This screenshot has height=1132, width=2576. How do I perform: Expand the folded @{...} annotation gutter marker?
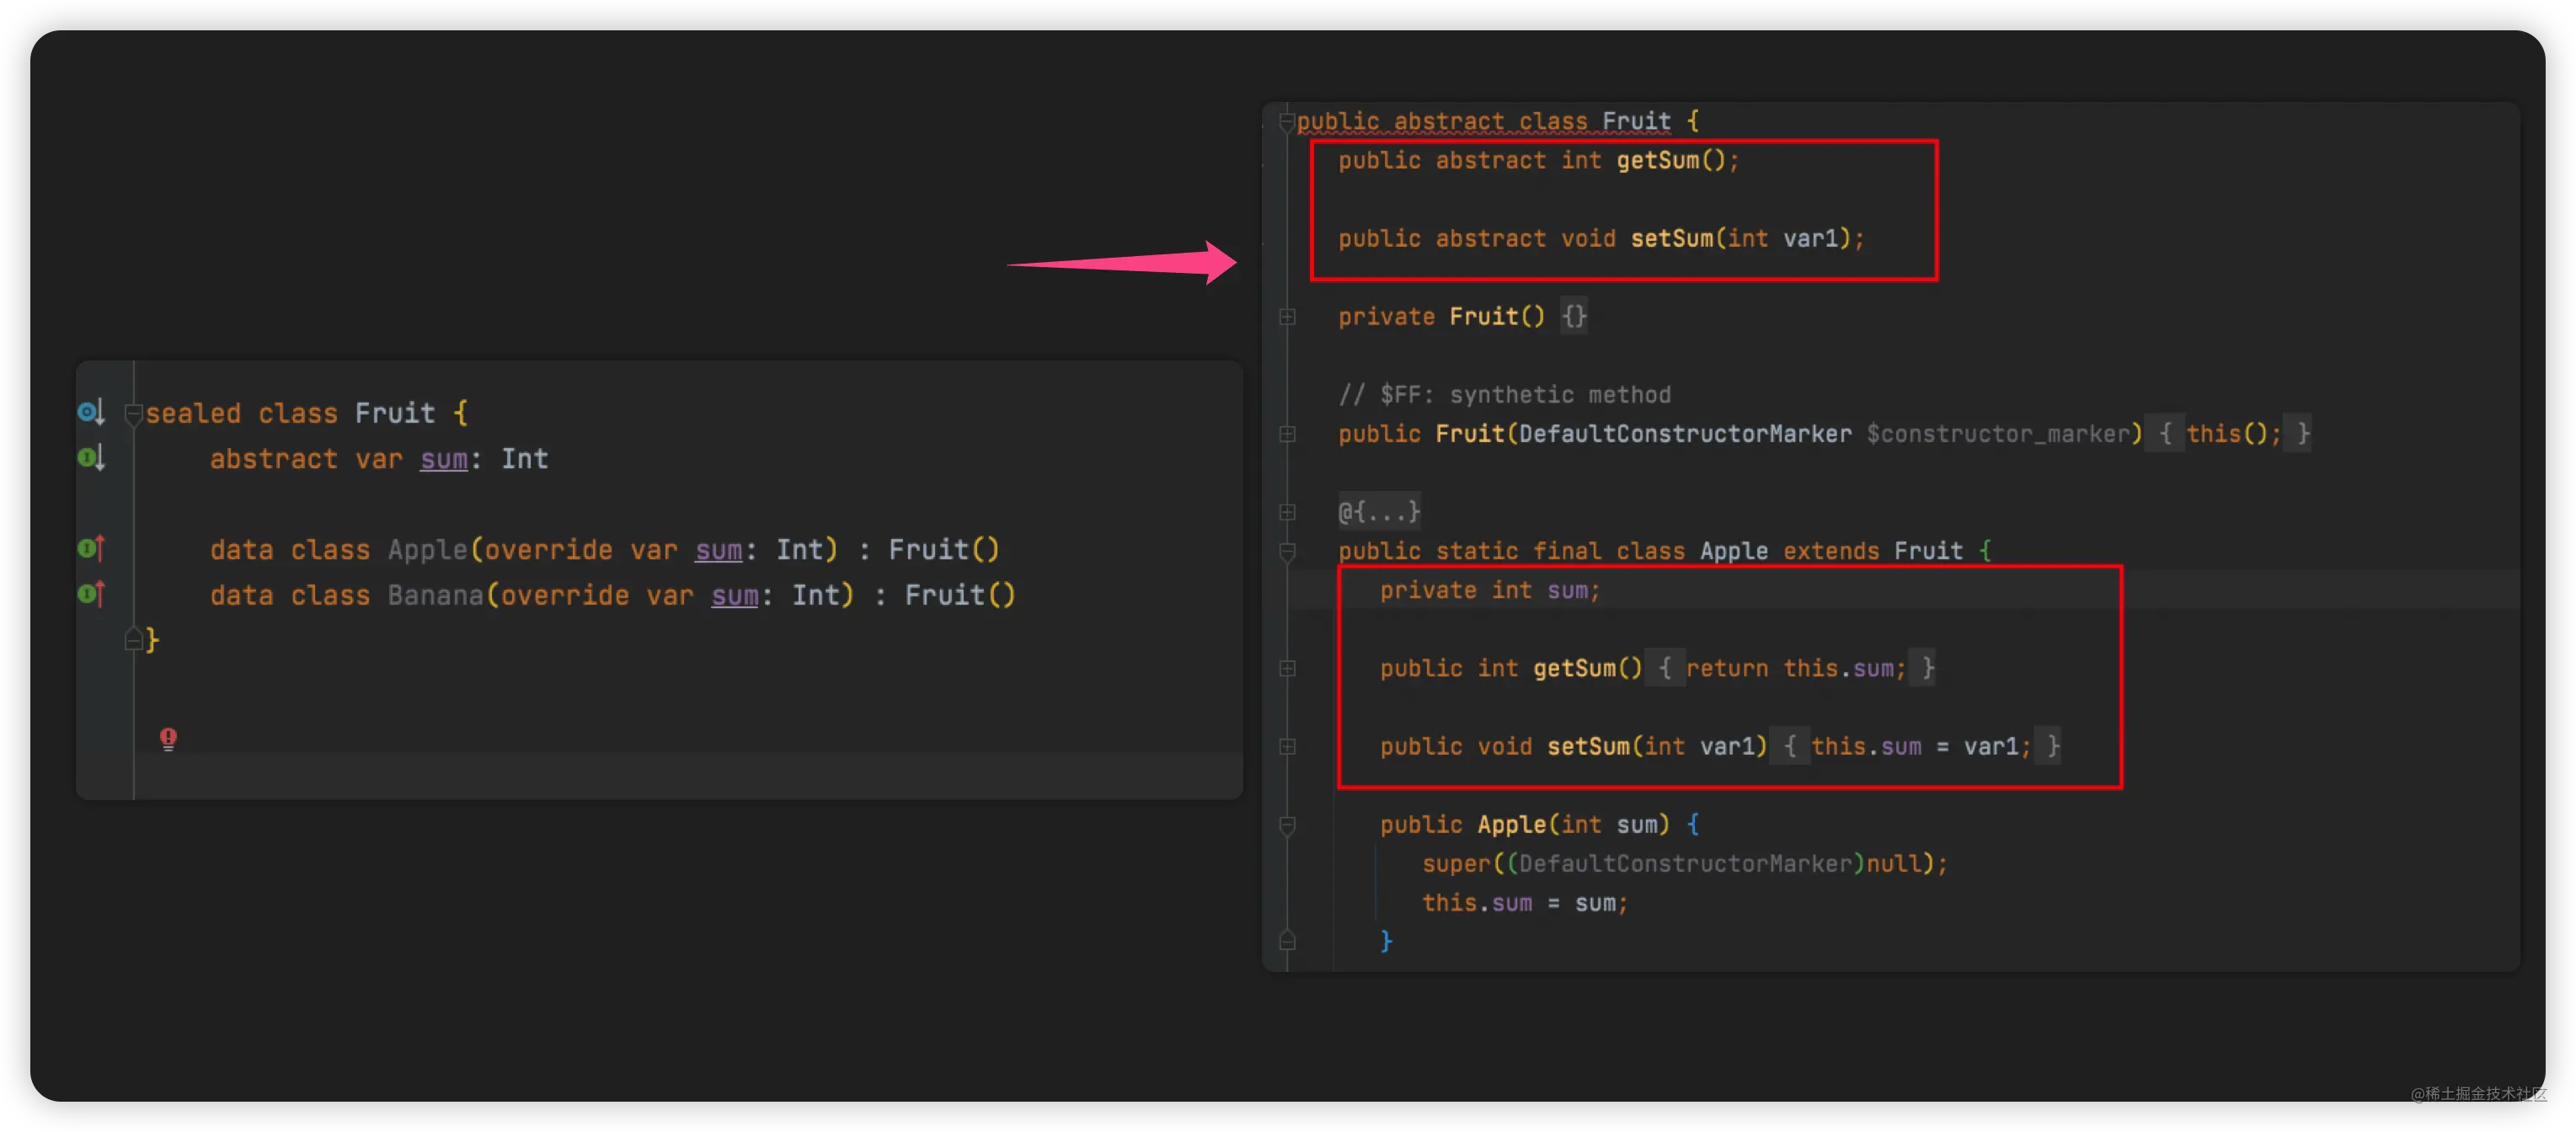pos(1287,512)
